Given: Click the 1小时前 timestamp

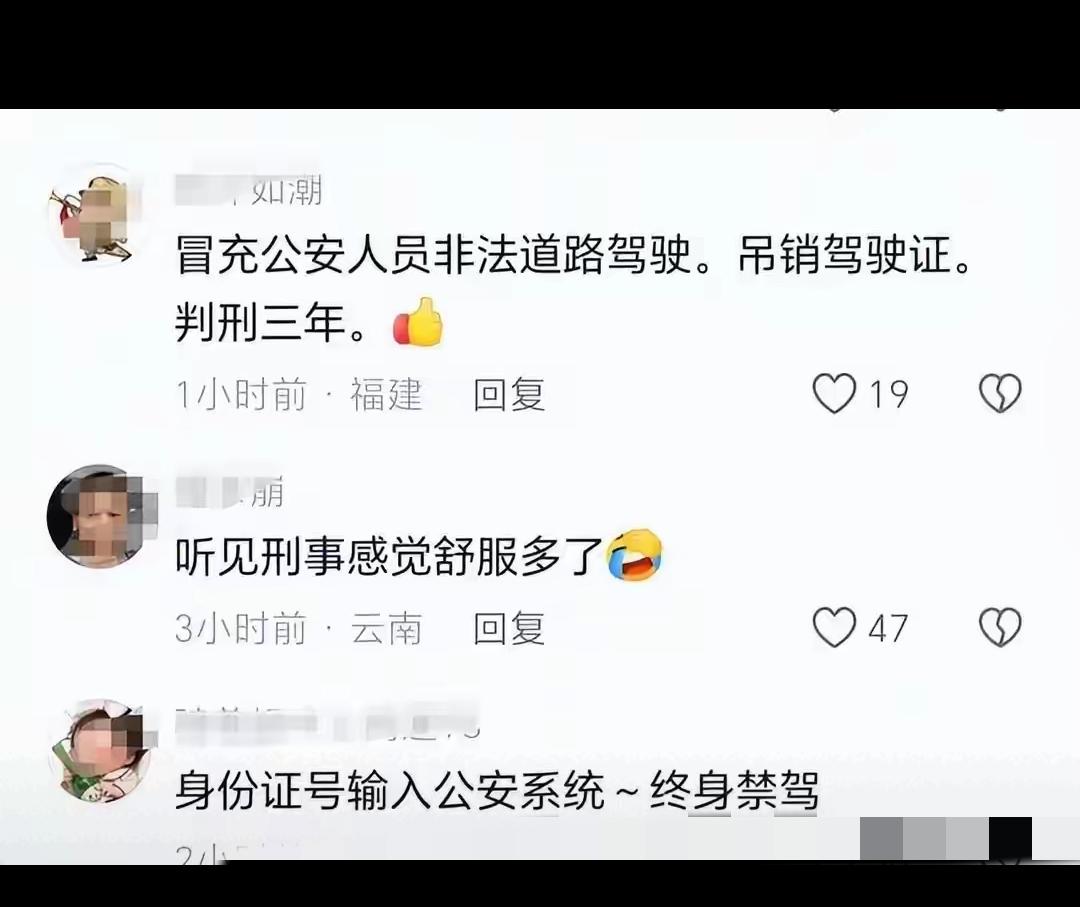Looking at the screenshot, I should 241,395.
